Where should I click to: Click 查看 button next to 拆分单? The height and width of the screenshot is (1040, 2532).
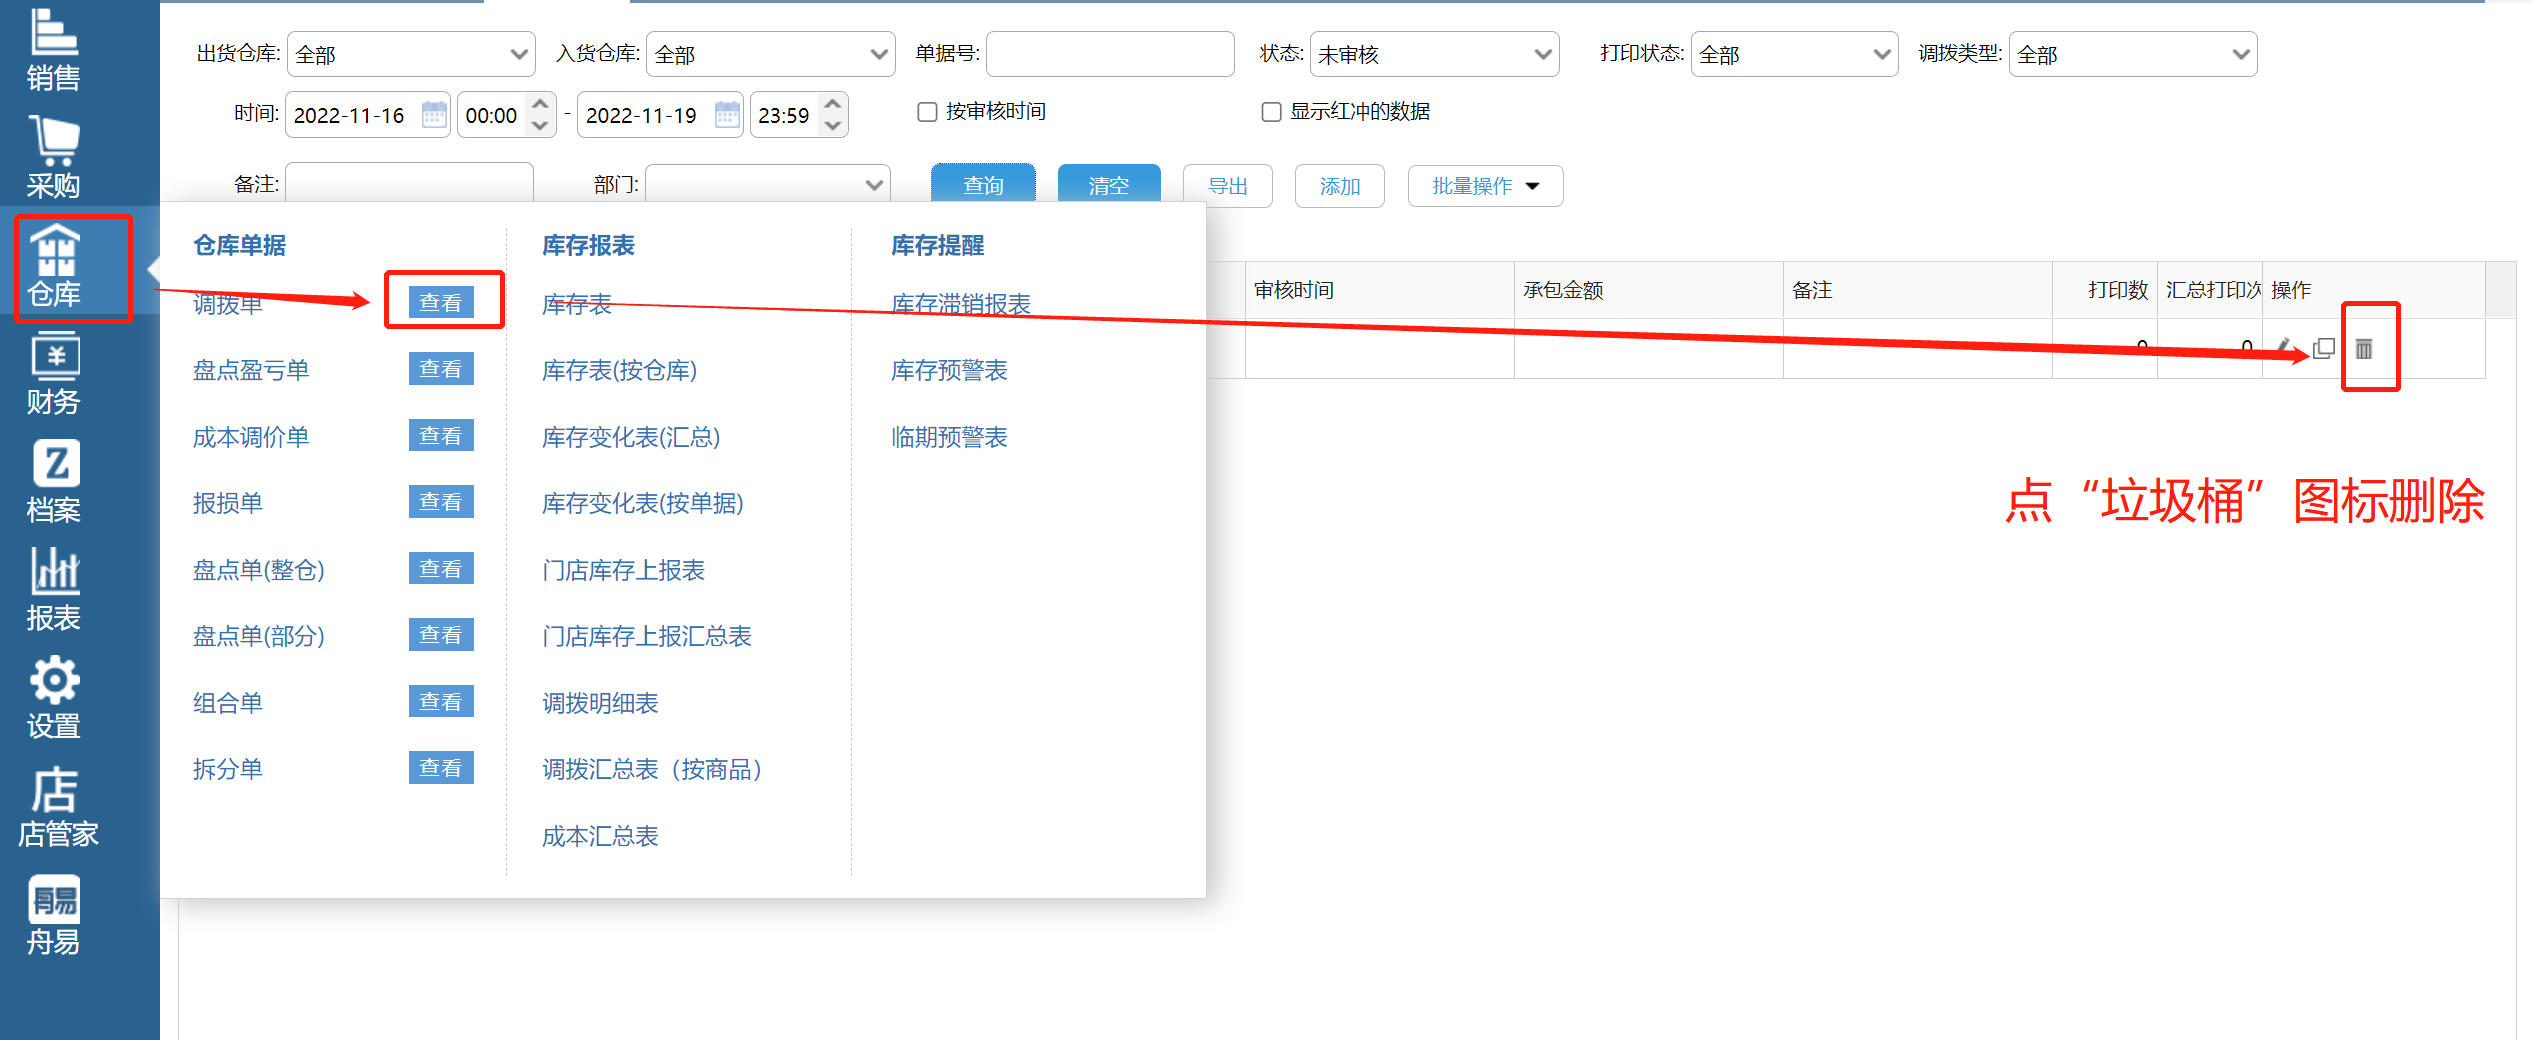click(441, 768)
